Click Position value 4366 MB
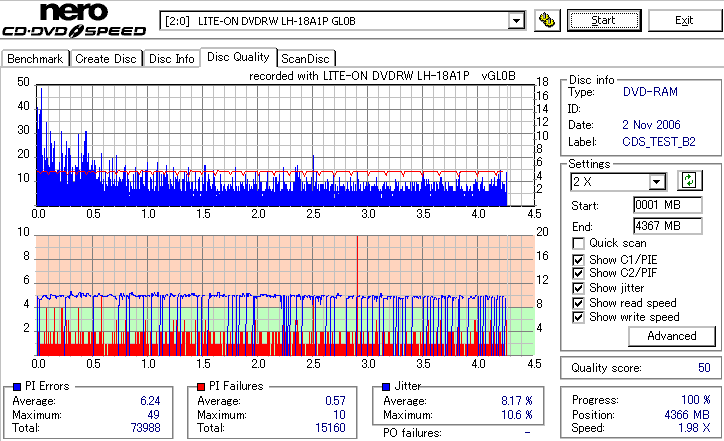Viewport: 724px width, 441px height. [x=687, y=415]
